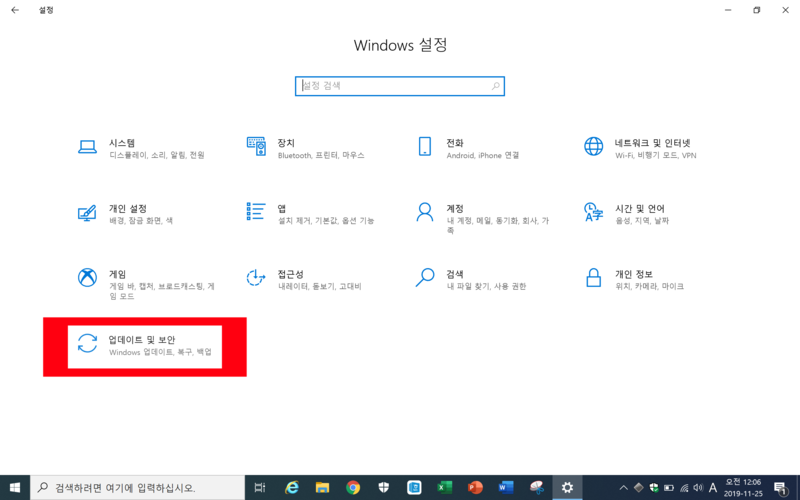Click the Settings gear on the taskbar
The image size is (800, 500).
click(x=567, y=488)
